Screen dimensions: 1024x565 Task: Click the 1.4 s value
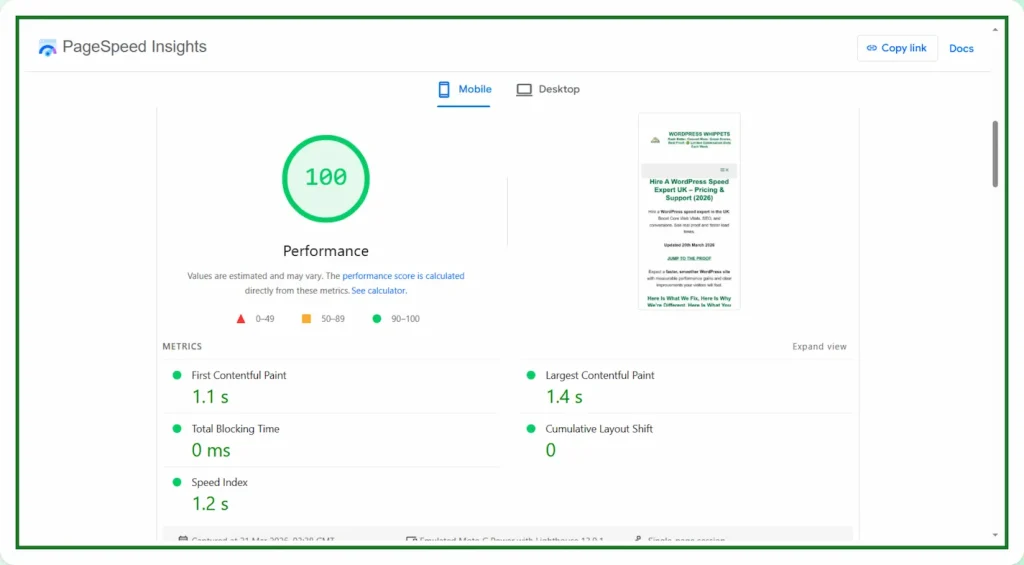pyautogui.click(x=564, y=396)
